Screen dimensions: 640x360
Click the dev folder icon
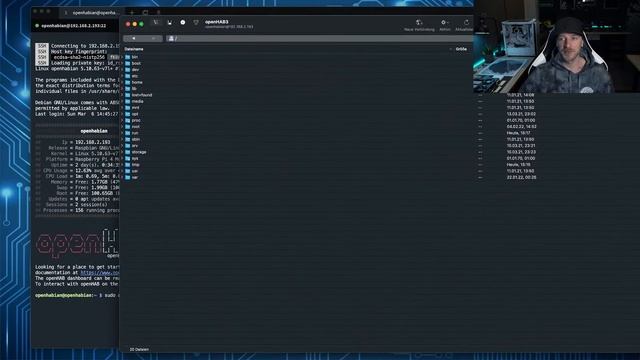click(x=128, y=70)
